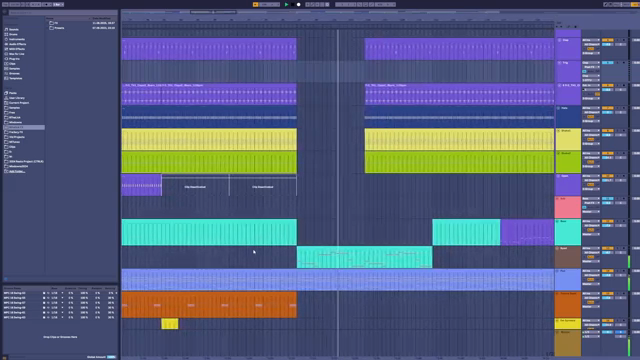Select Plug-ins category in browser
Image resolution: width=640 pixels, height=360 pixels.
click(x=14, y=59)
